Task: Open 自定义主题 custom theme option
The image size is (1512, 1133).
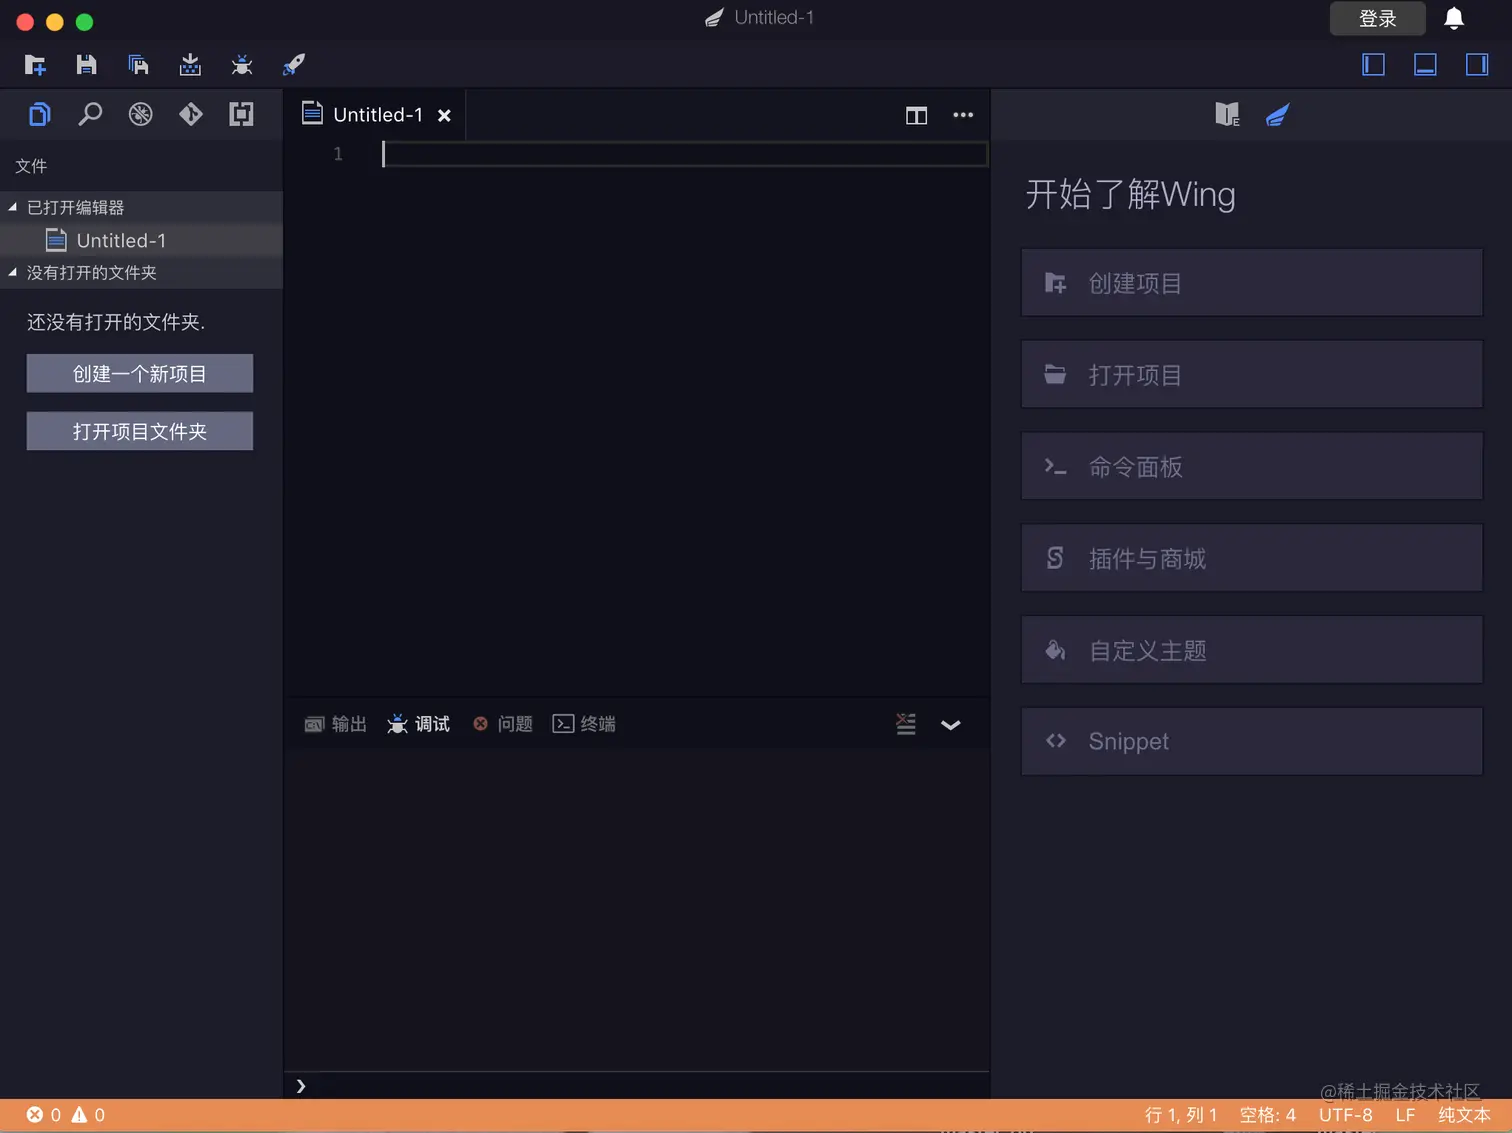Action: coord(1252,650)
